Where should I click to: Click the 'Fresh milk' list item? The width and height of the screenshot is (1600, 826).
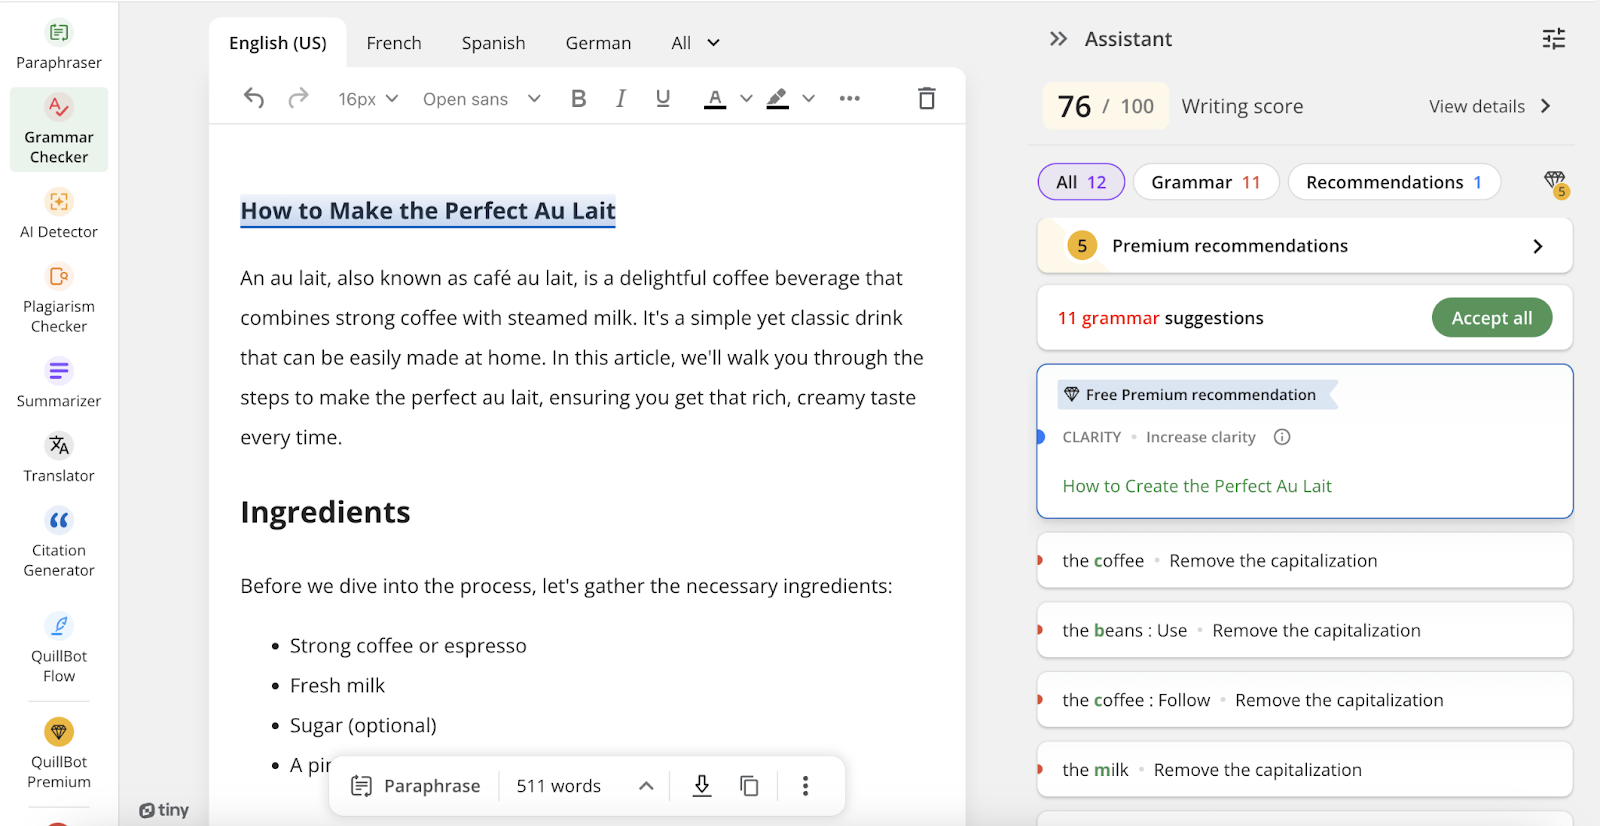(337, 686)
